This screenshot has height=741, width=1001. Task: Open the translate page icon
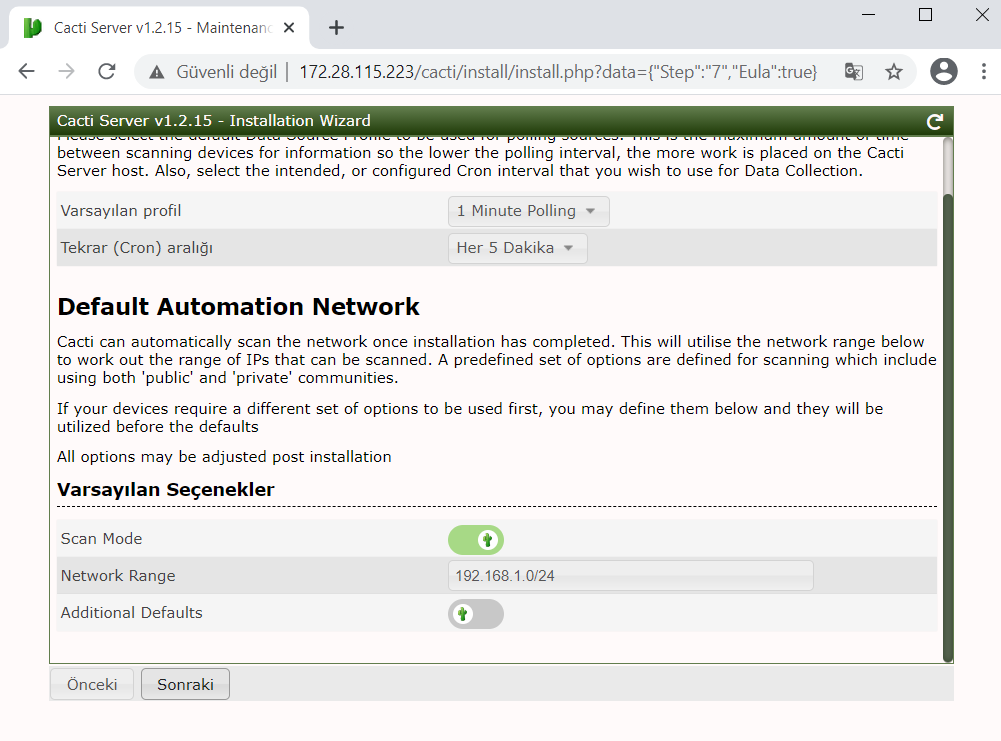854,71
